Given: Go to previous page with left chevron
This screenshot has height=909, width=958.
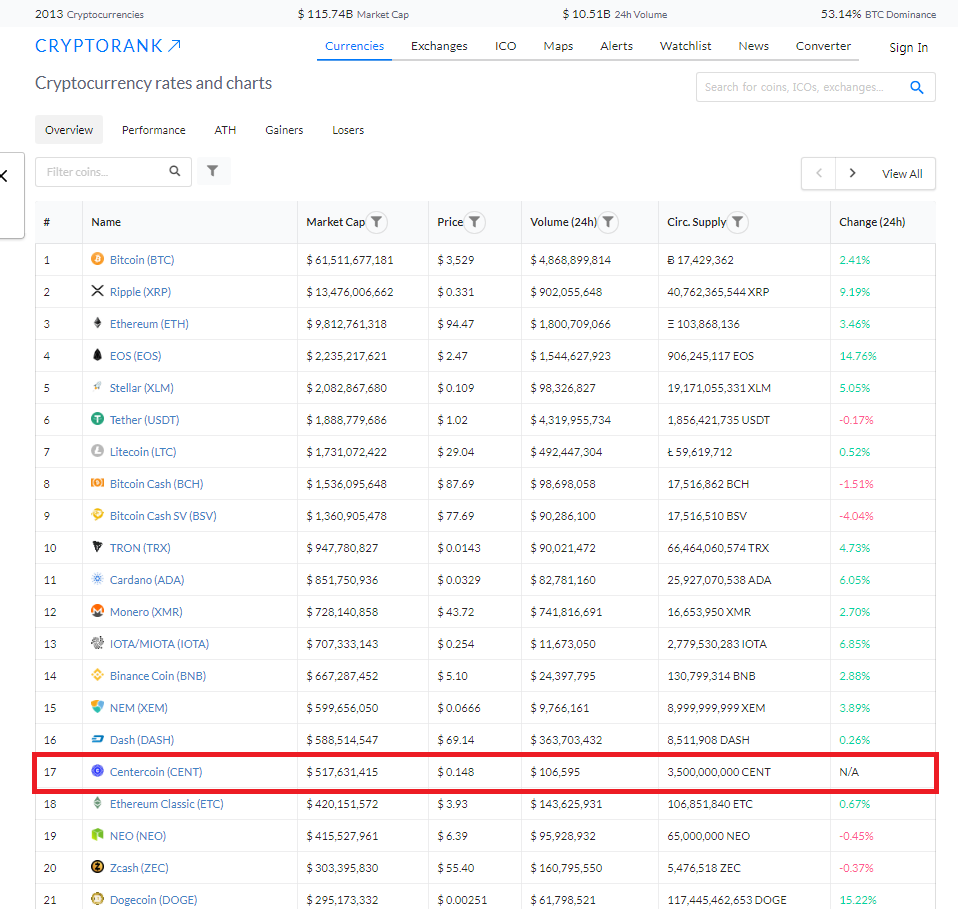Looking at the screenshot, I should tap(819, 173).
